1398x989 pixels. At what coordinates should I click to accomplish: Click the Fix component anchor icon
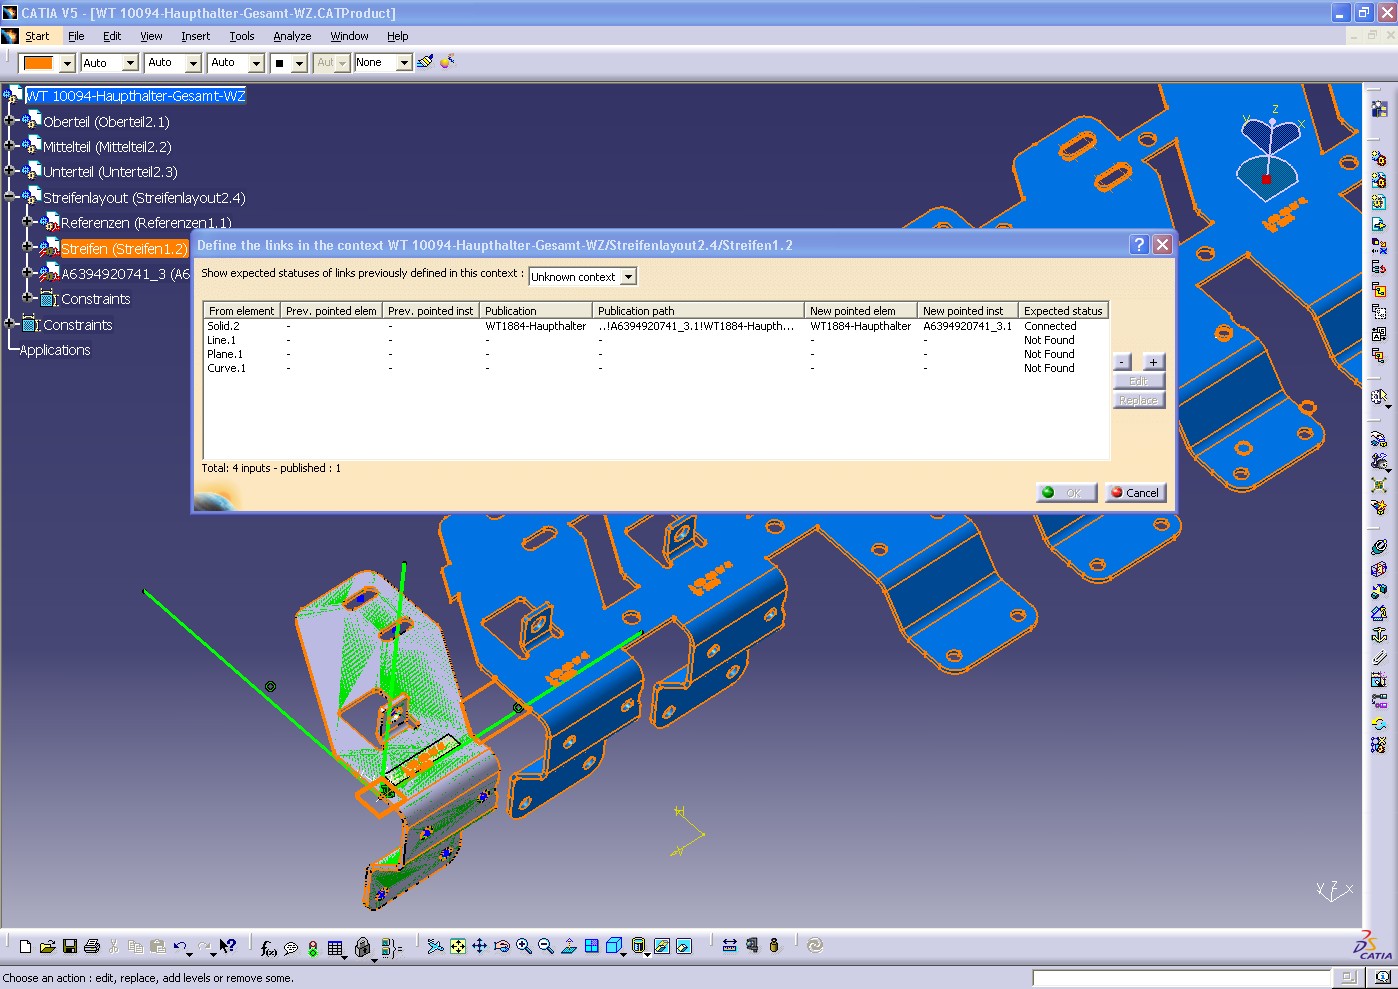pos(1379,635)
